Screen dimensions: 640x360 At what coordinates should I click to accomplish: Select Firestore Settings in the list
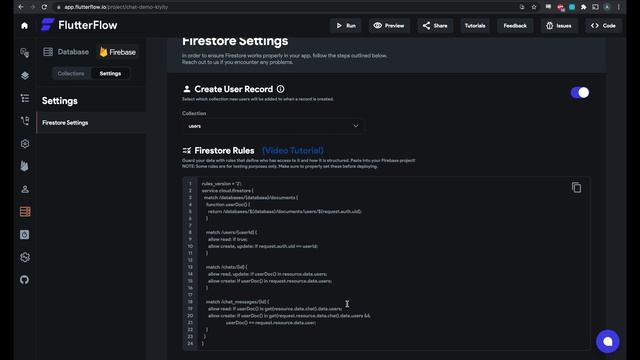click(91, 123)
